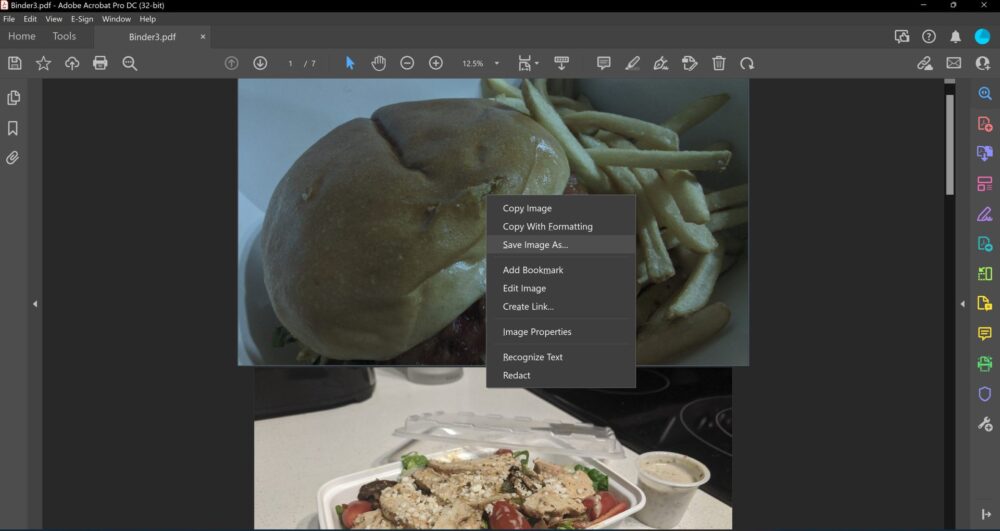Click the Zoom in plus icon
This screenshot has width=1000, height=531.
[x=436, y=63]
